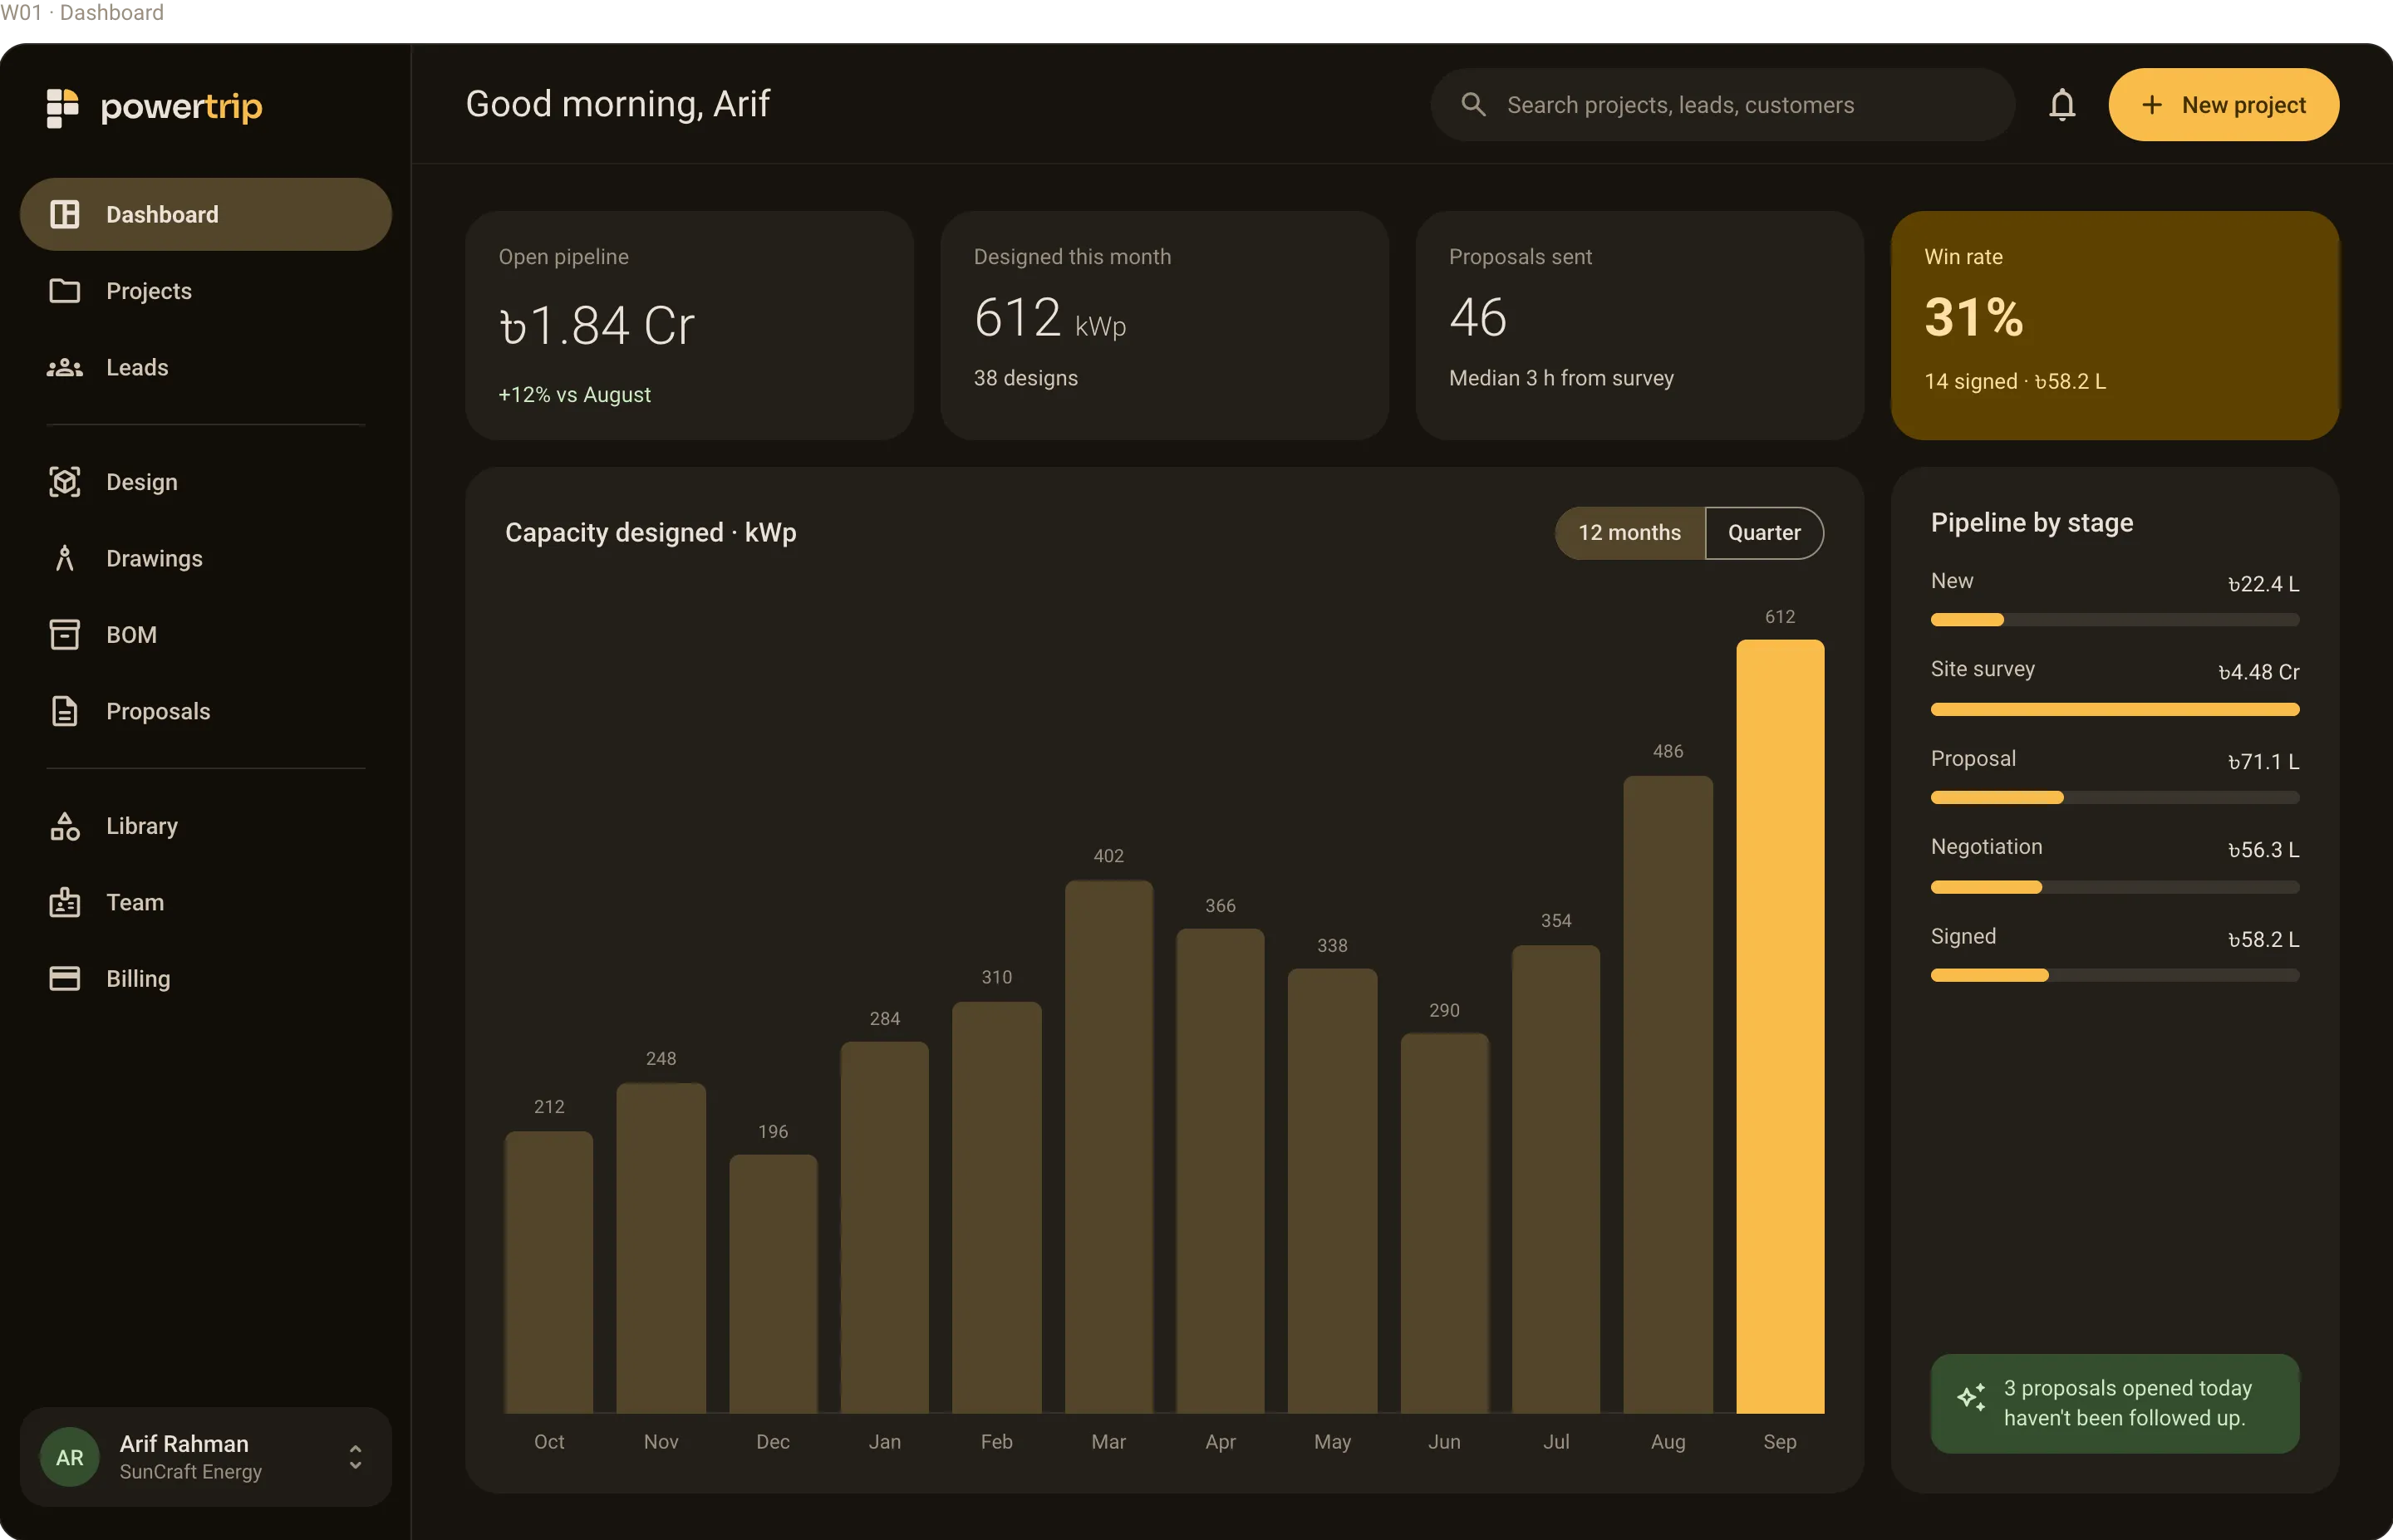The image size is (2393, 1540).
Task: Click the Good morning, Arif heading
Action: [618, 104]
